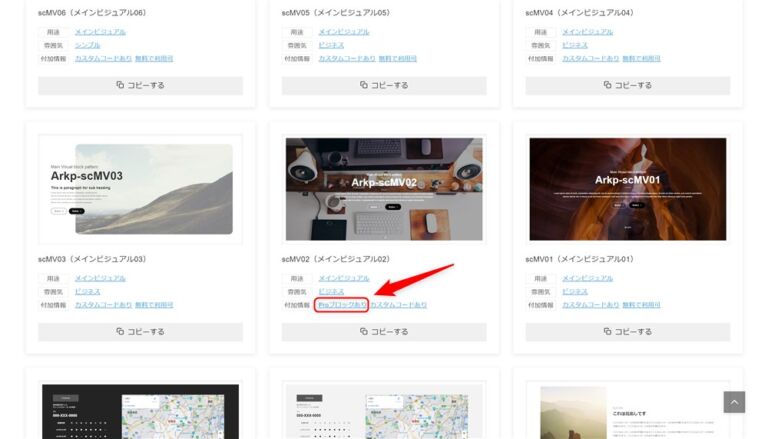Copy the scMV04 pattern
This screenshot has width=768, height=439.
(627, 85)
